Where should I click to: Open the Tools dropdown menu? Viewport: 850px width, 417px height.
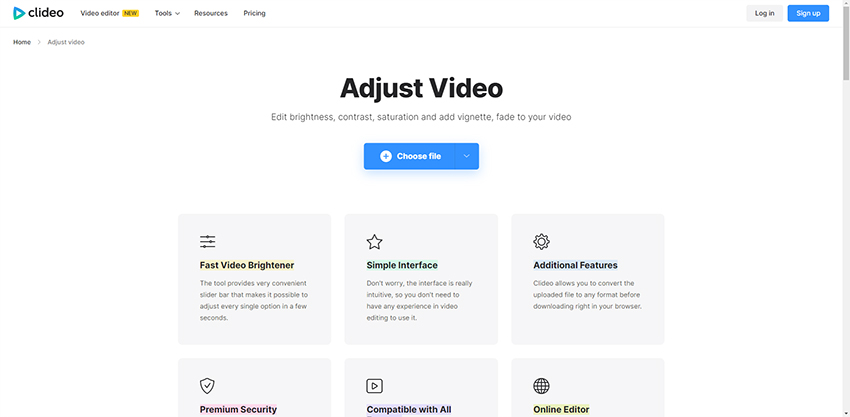[x=167, y=13]
